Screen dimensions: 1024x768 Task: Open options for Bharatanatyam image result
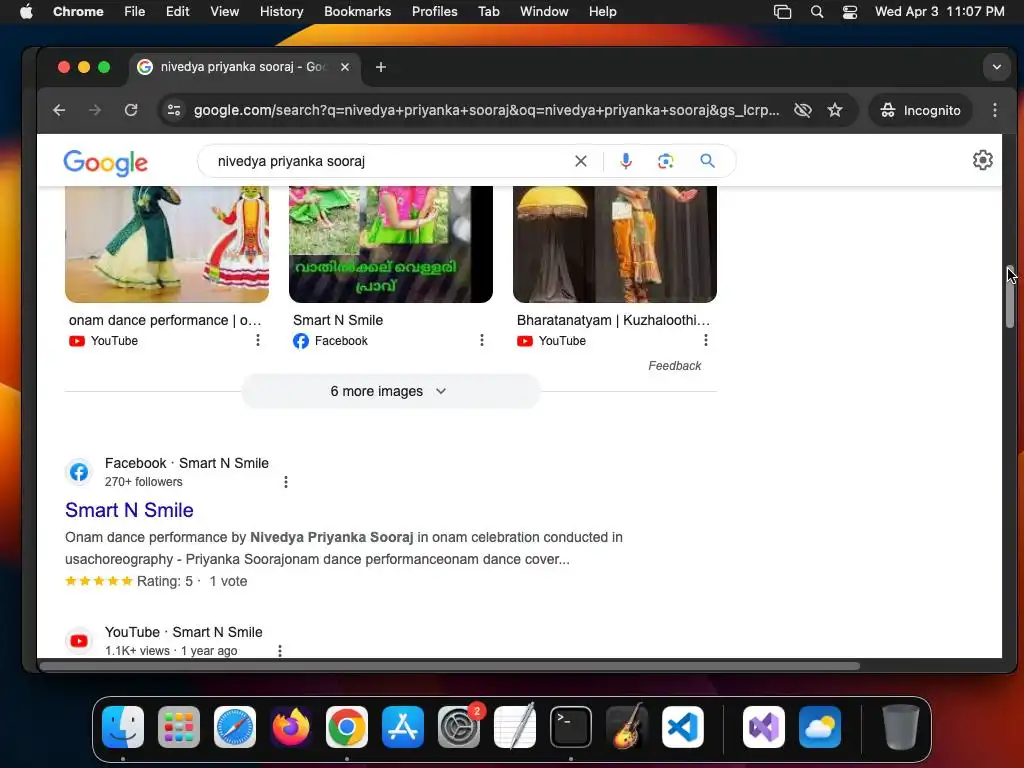706,340
